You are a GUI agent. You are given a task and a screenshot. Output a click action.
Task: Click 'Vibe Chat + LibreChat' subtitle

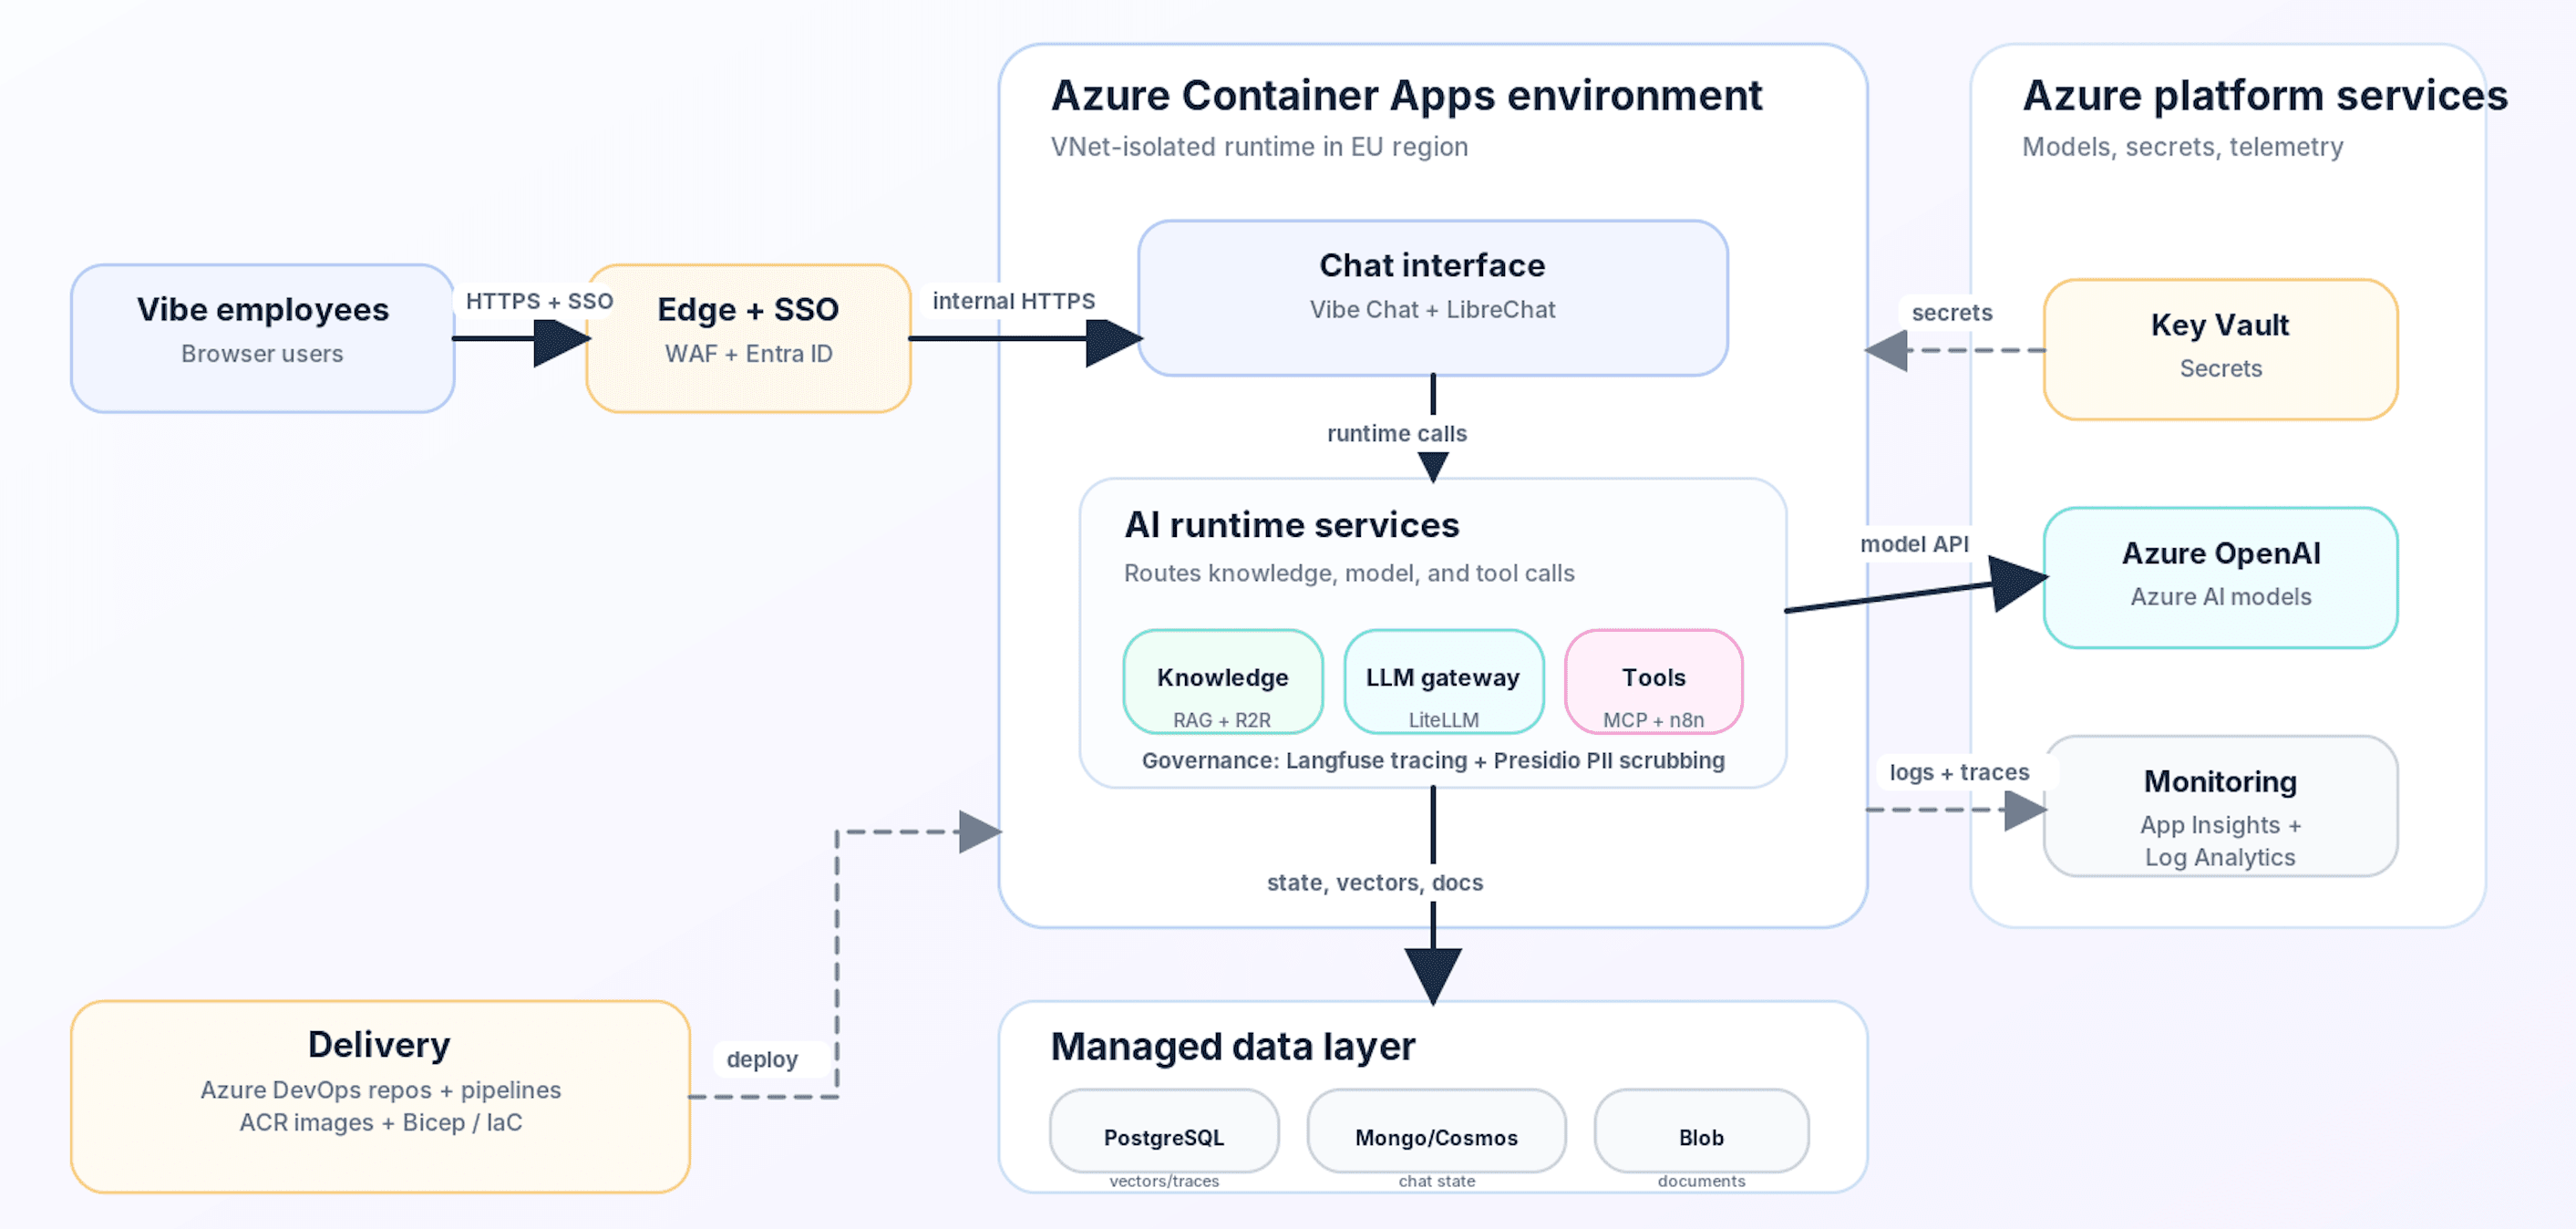click(x=1432, y=310)
